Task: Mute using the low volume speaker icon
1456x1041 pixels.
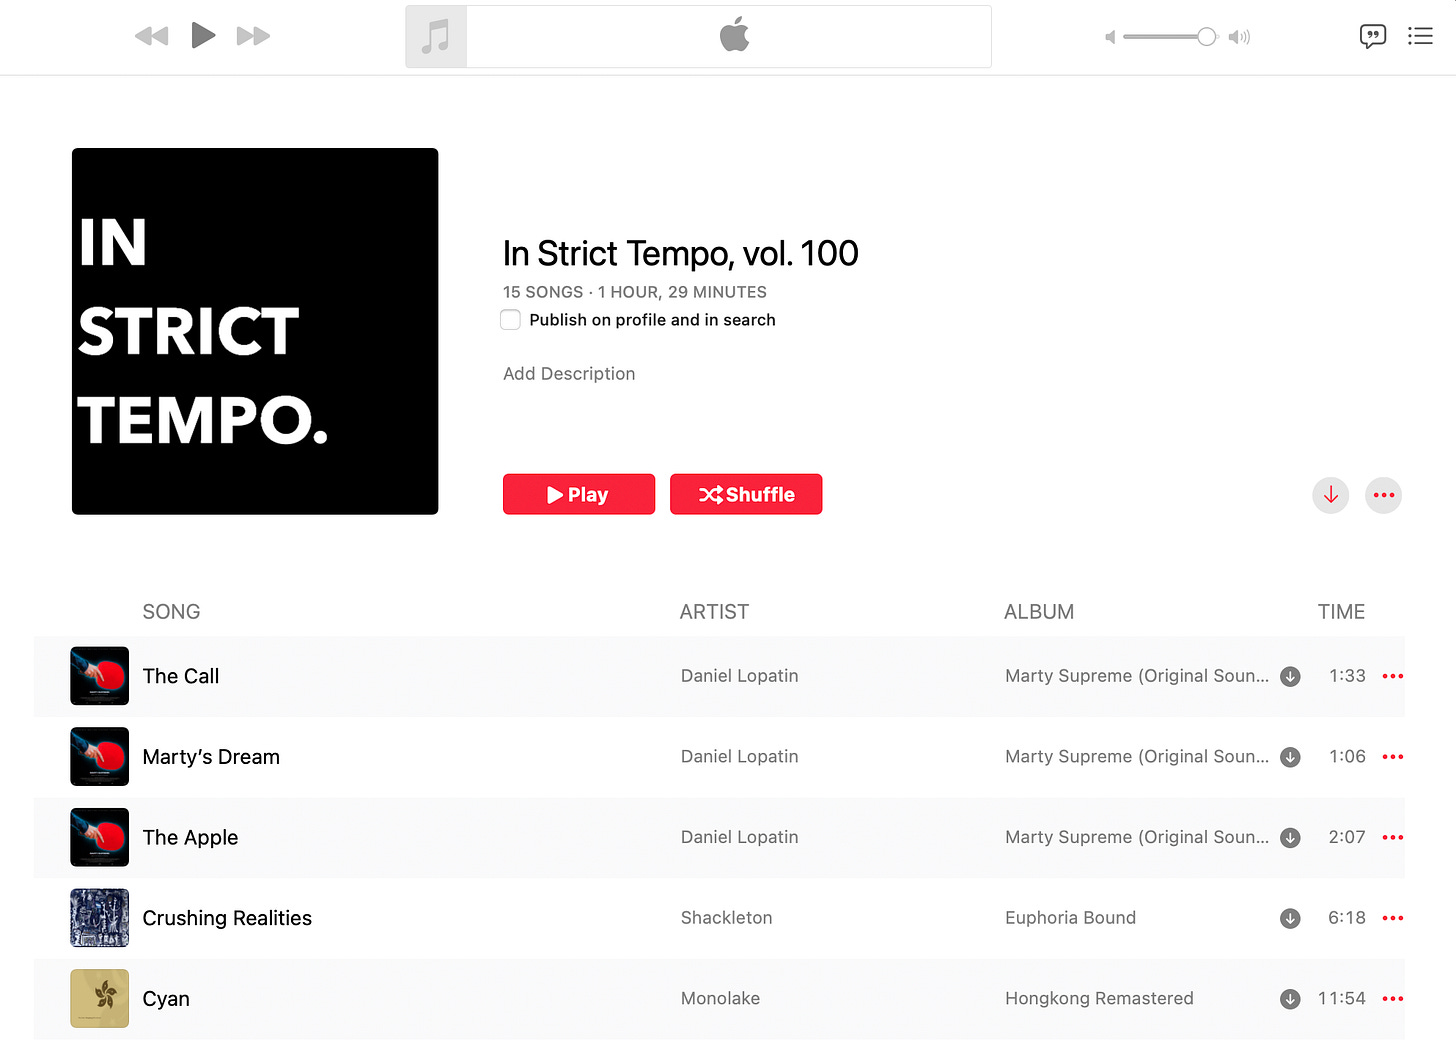Action: pos(1110,37)
